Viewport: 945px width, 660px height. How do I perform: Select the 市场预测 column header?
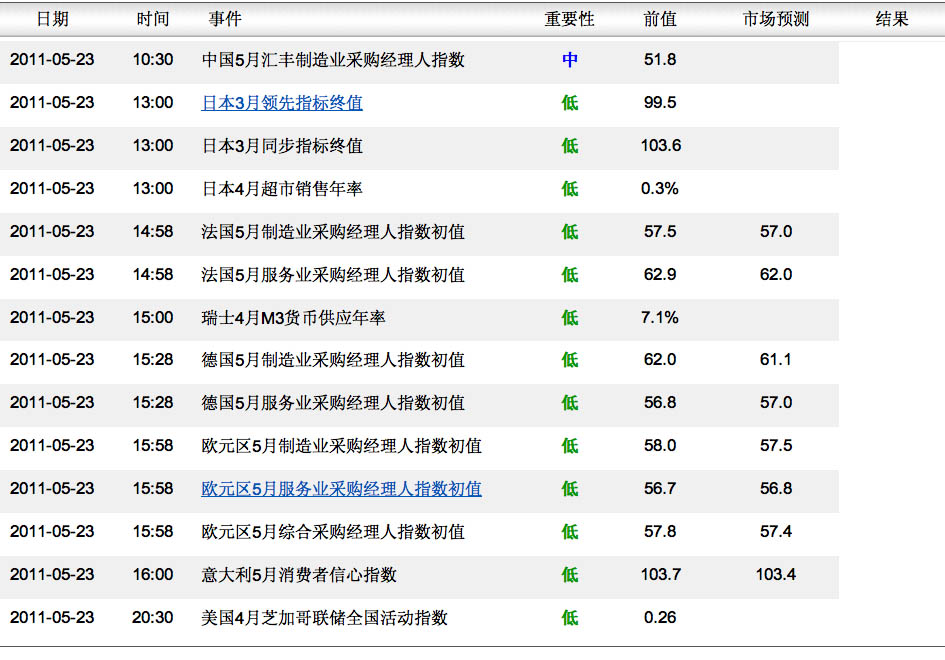(776, 19)
